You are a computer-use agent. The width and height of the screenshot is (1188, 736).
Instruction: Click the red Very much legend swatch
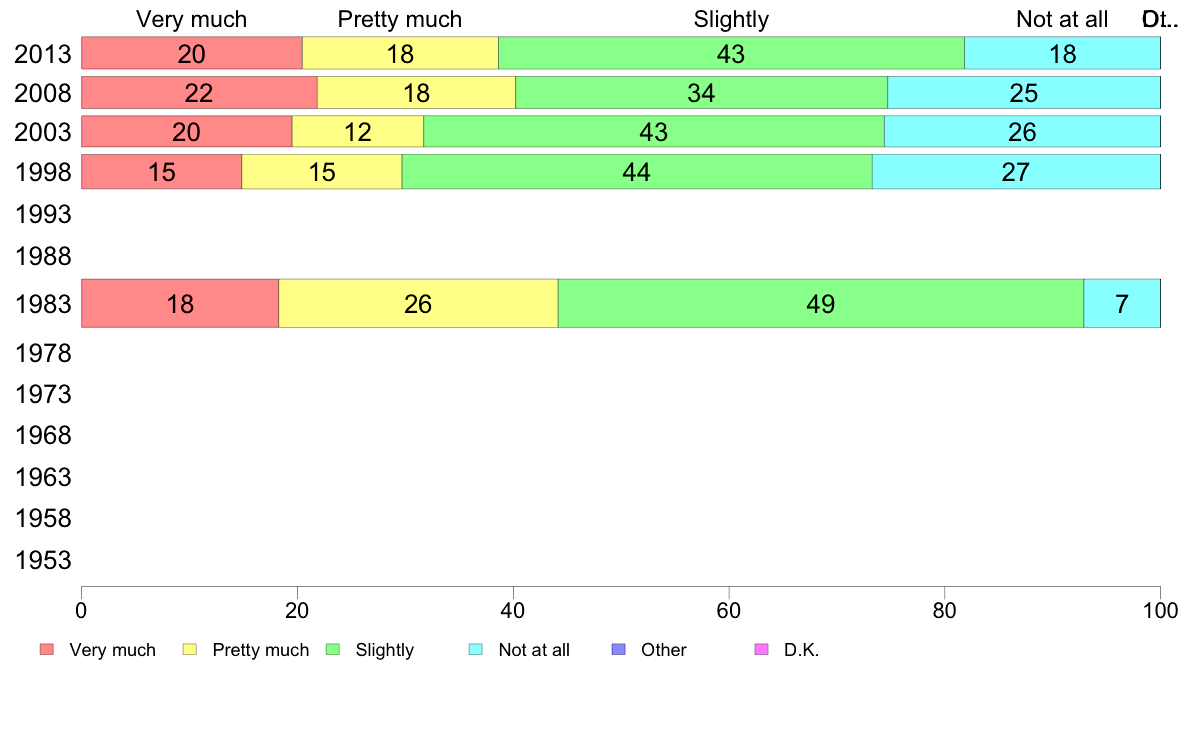tap(47, 650)
